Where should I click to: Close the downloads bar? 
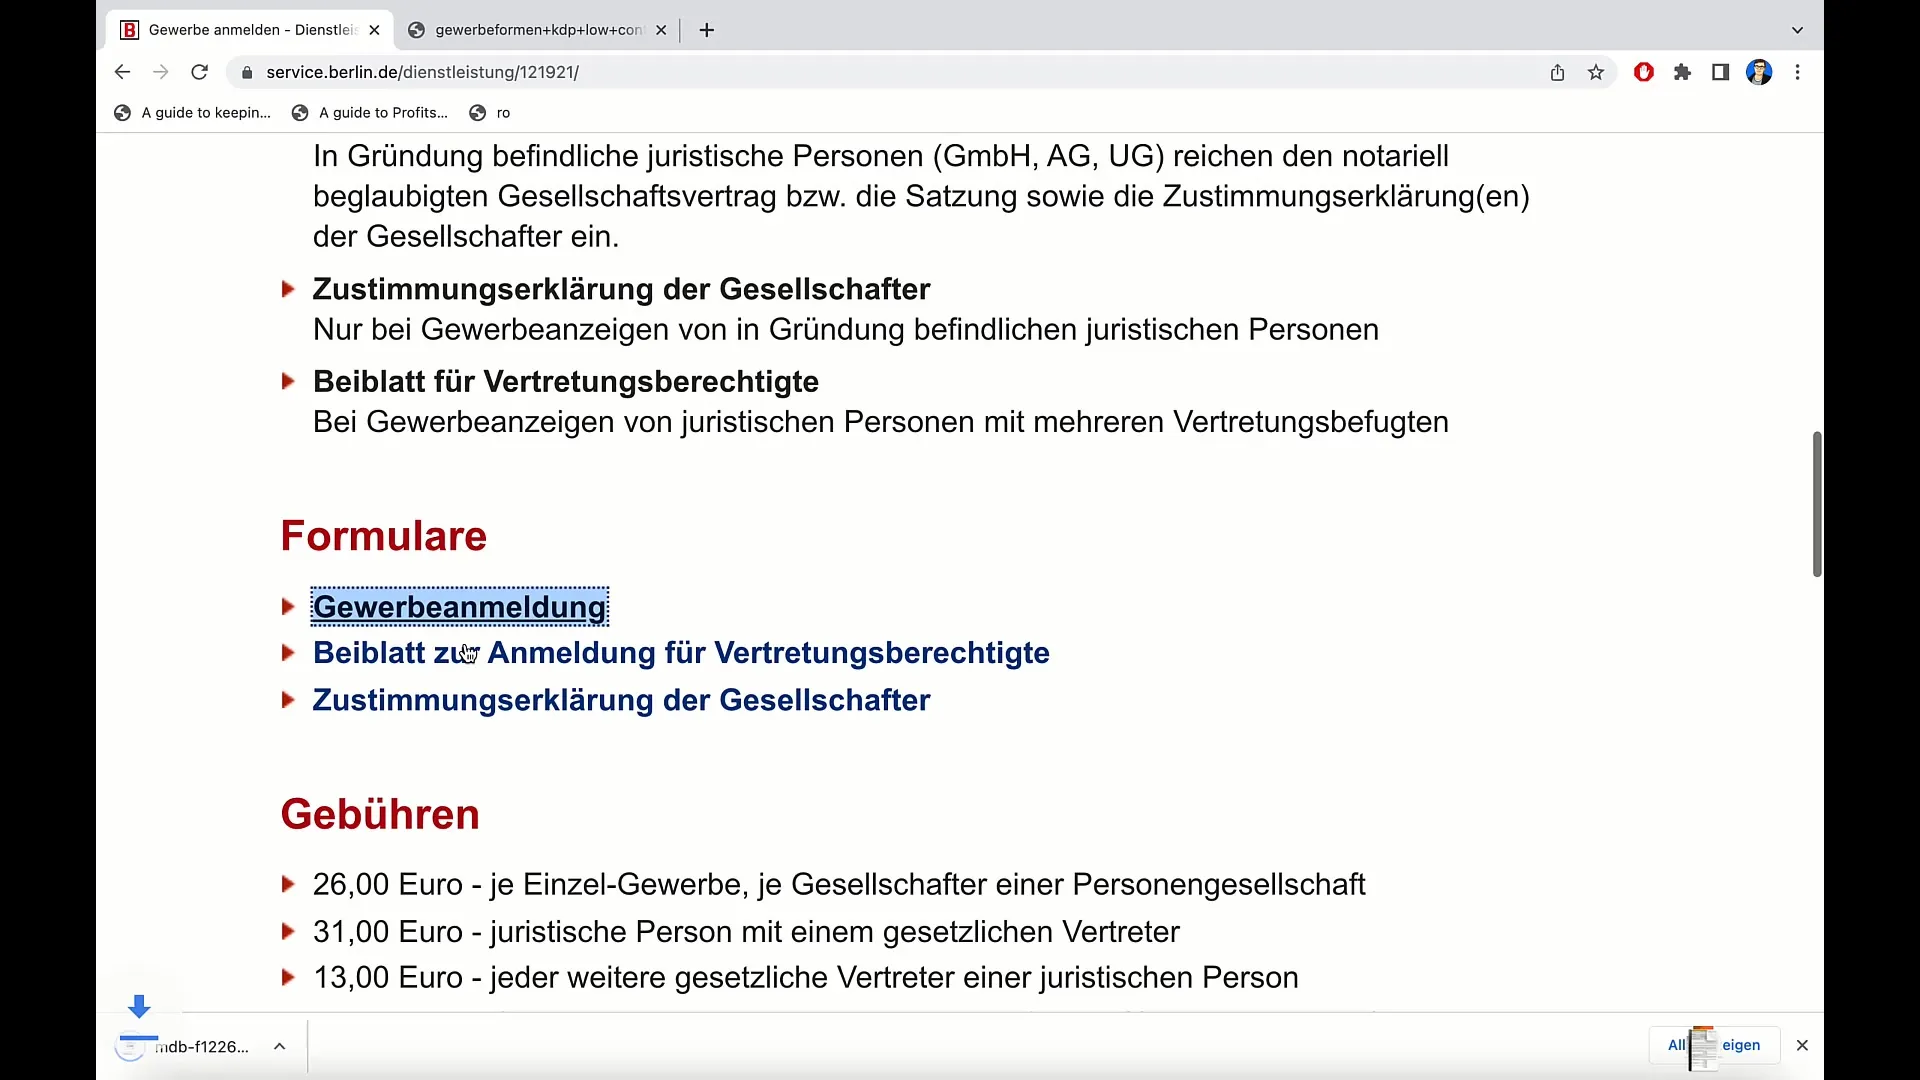(1802, 1045)
